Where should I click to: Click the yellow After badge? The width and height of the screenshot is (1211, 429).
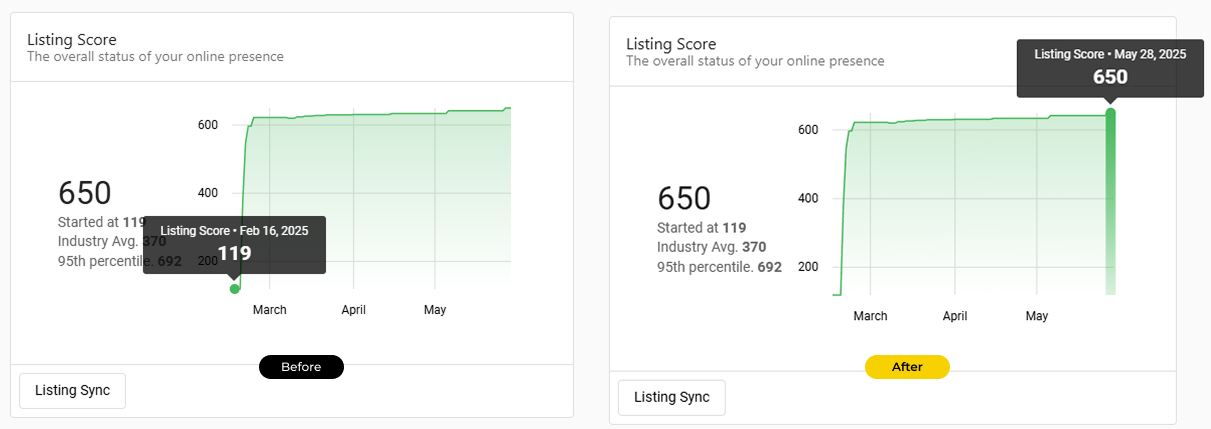pyautogui.click(x=907, y=367)
